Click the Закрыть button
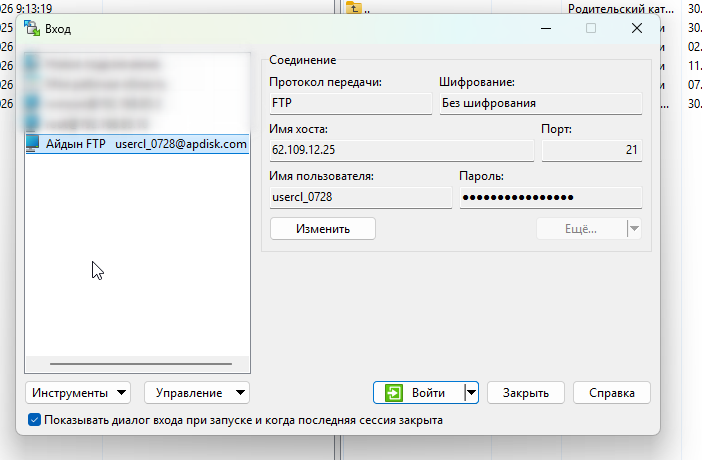 point(526,393)
